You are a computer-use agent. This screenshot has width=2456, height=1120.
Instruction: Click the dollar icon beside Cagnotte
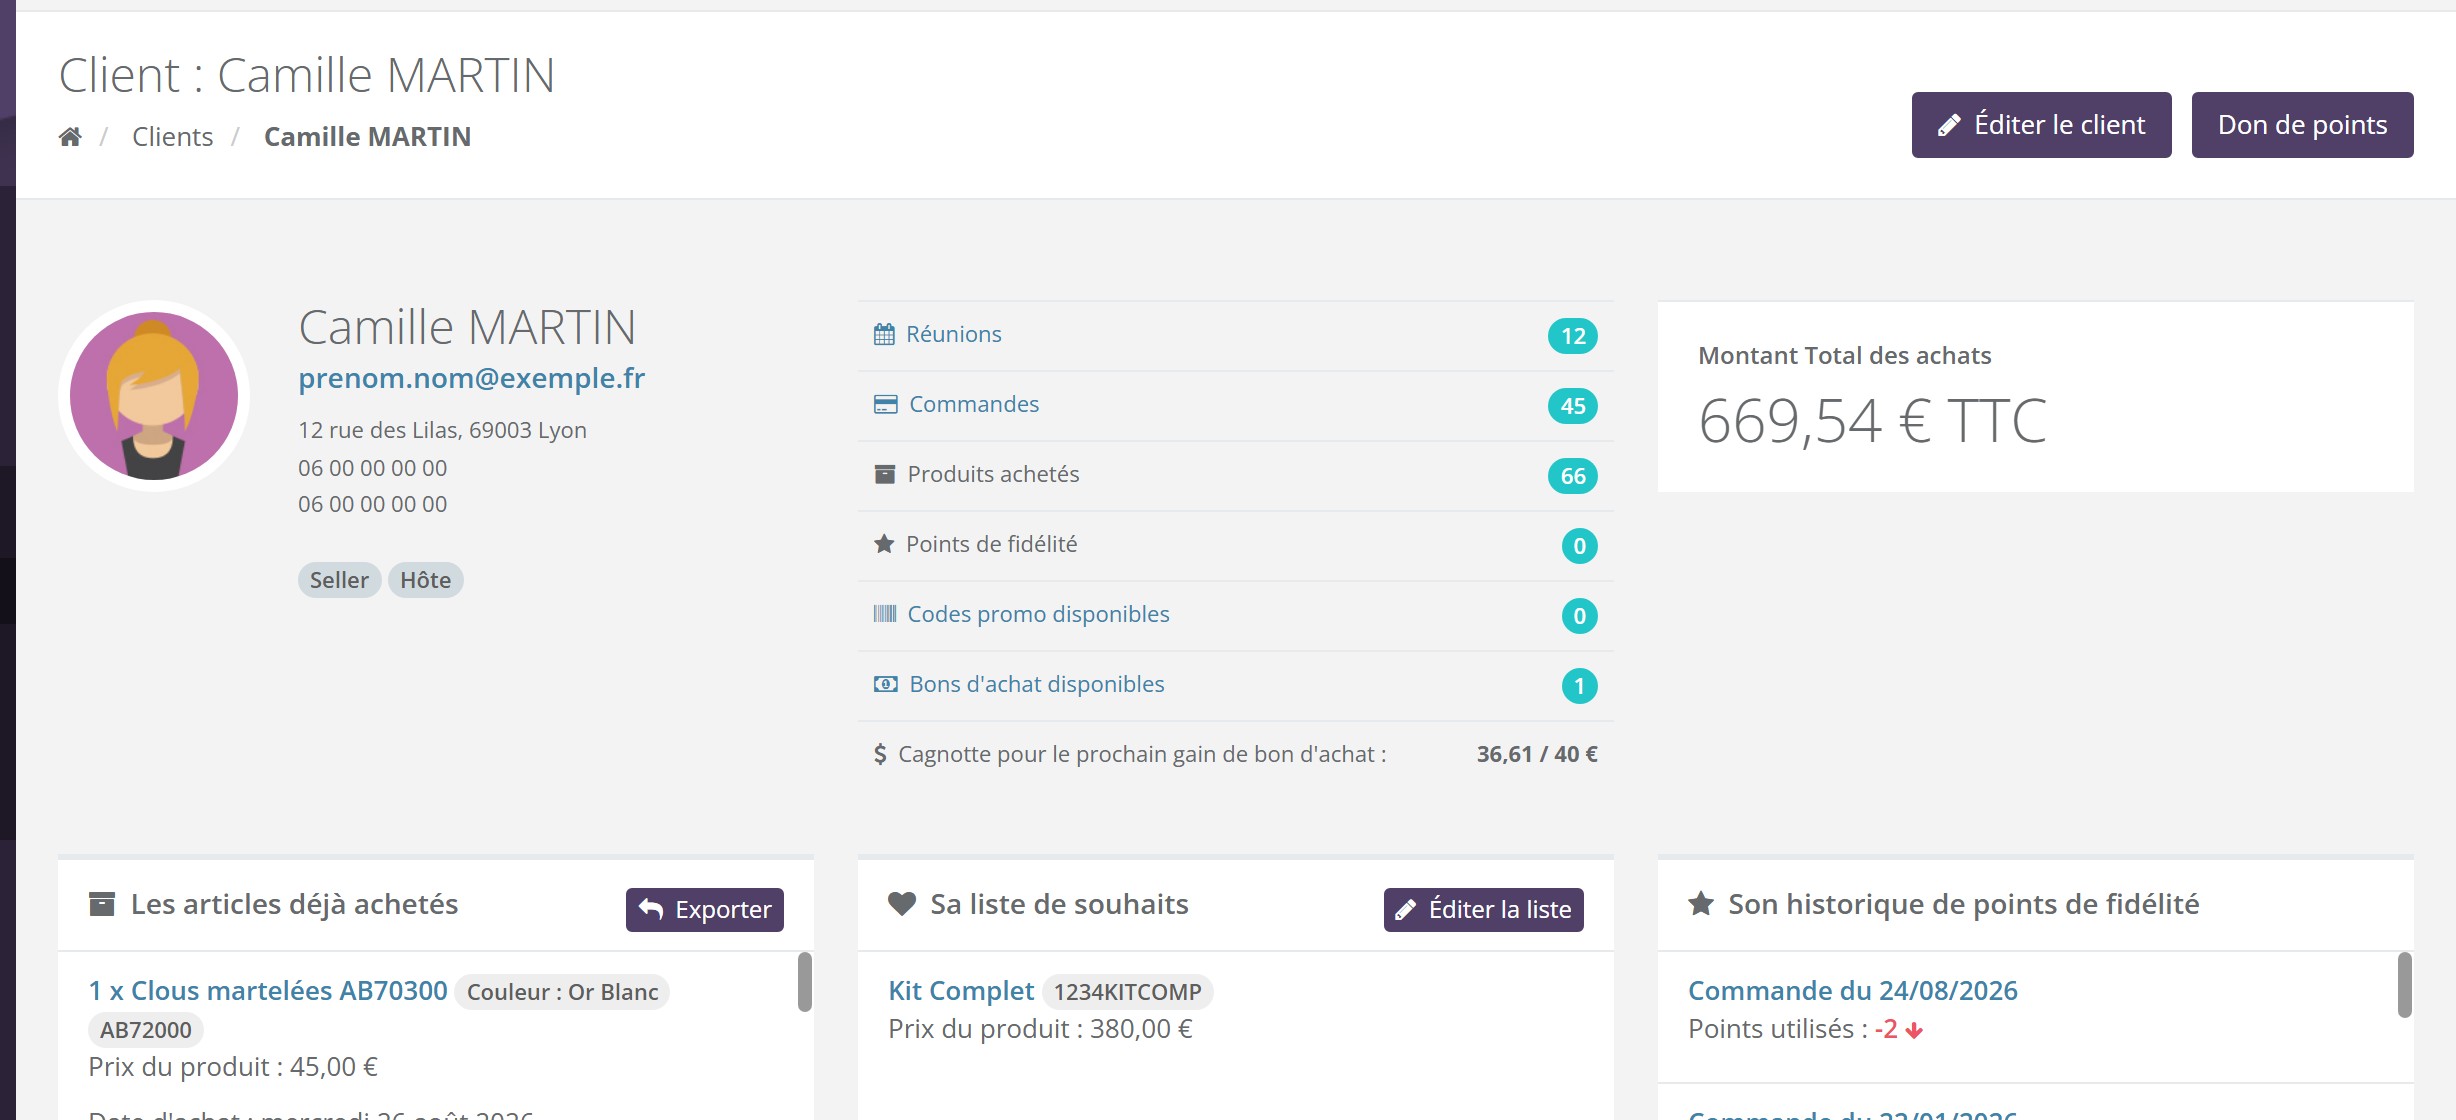pyautogui.click(x=880, y=754)
